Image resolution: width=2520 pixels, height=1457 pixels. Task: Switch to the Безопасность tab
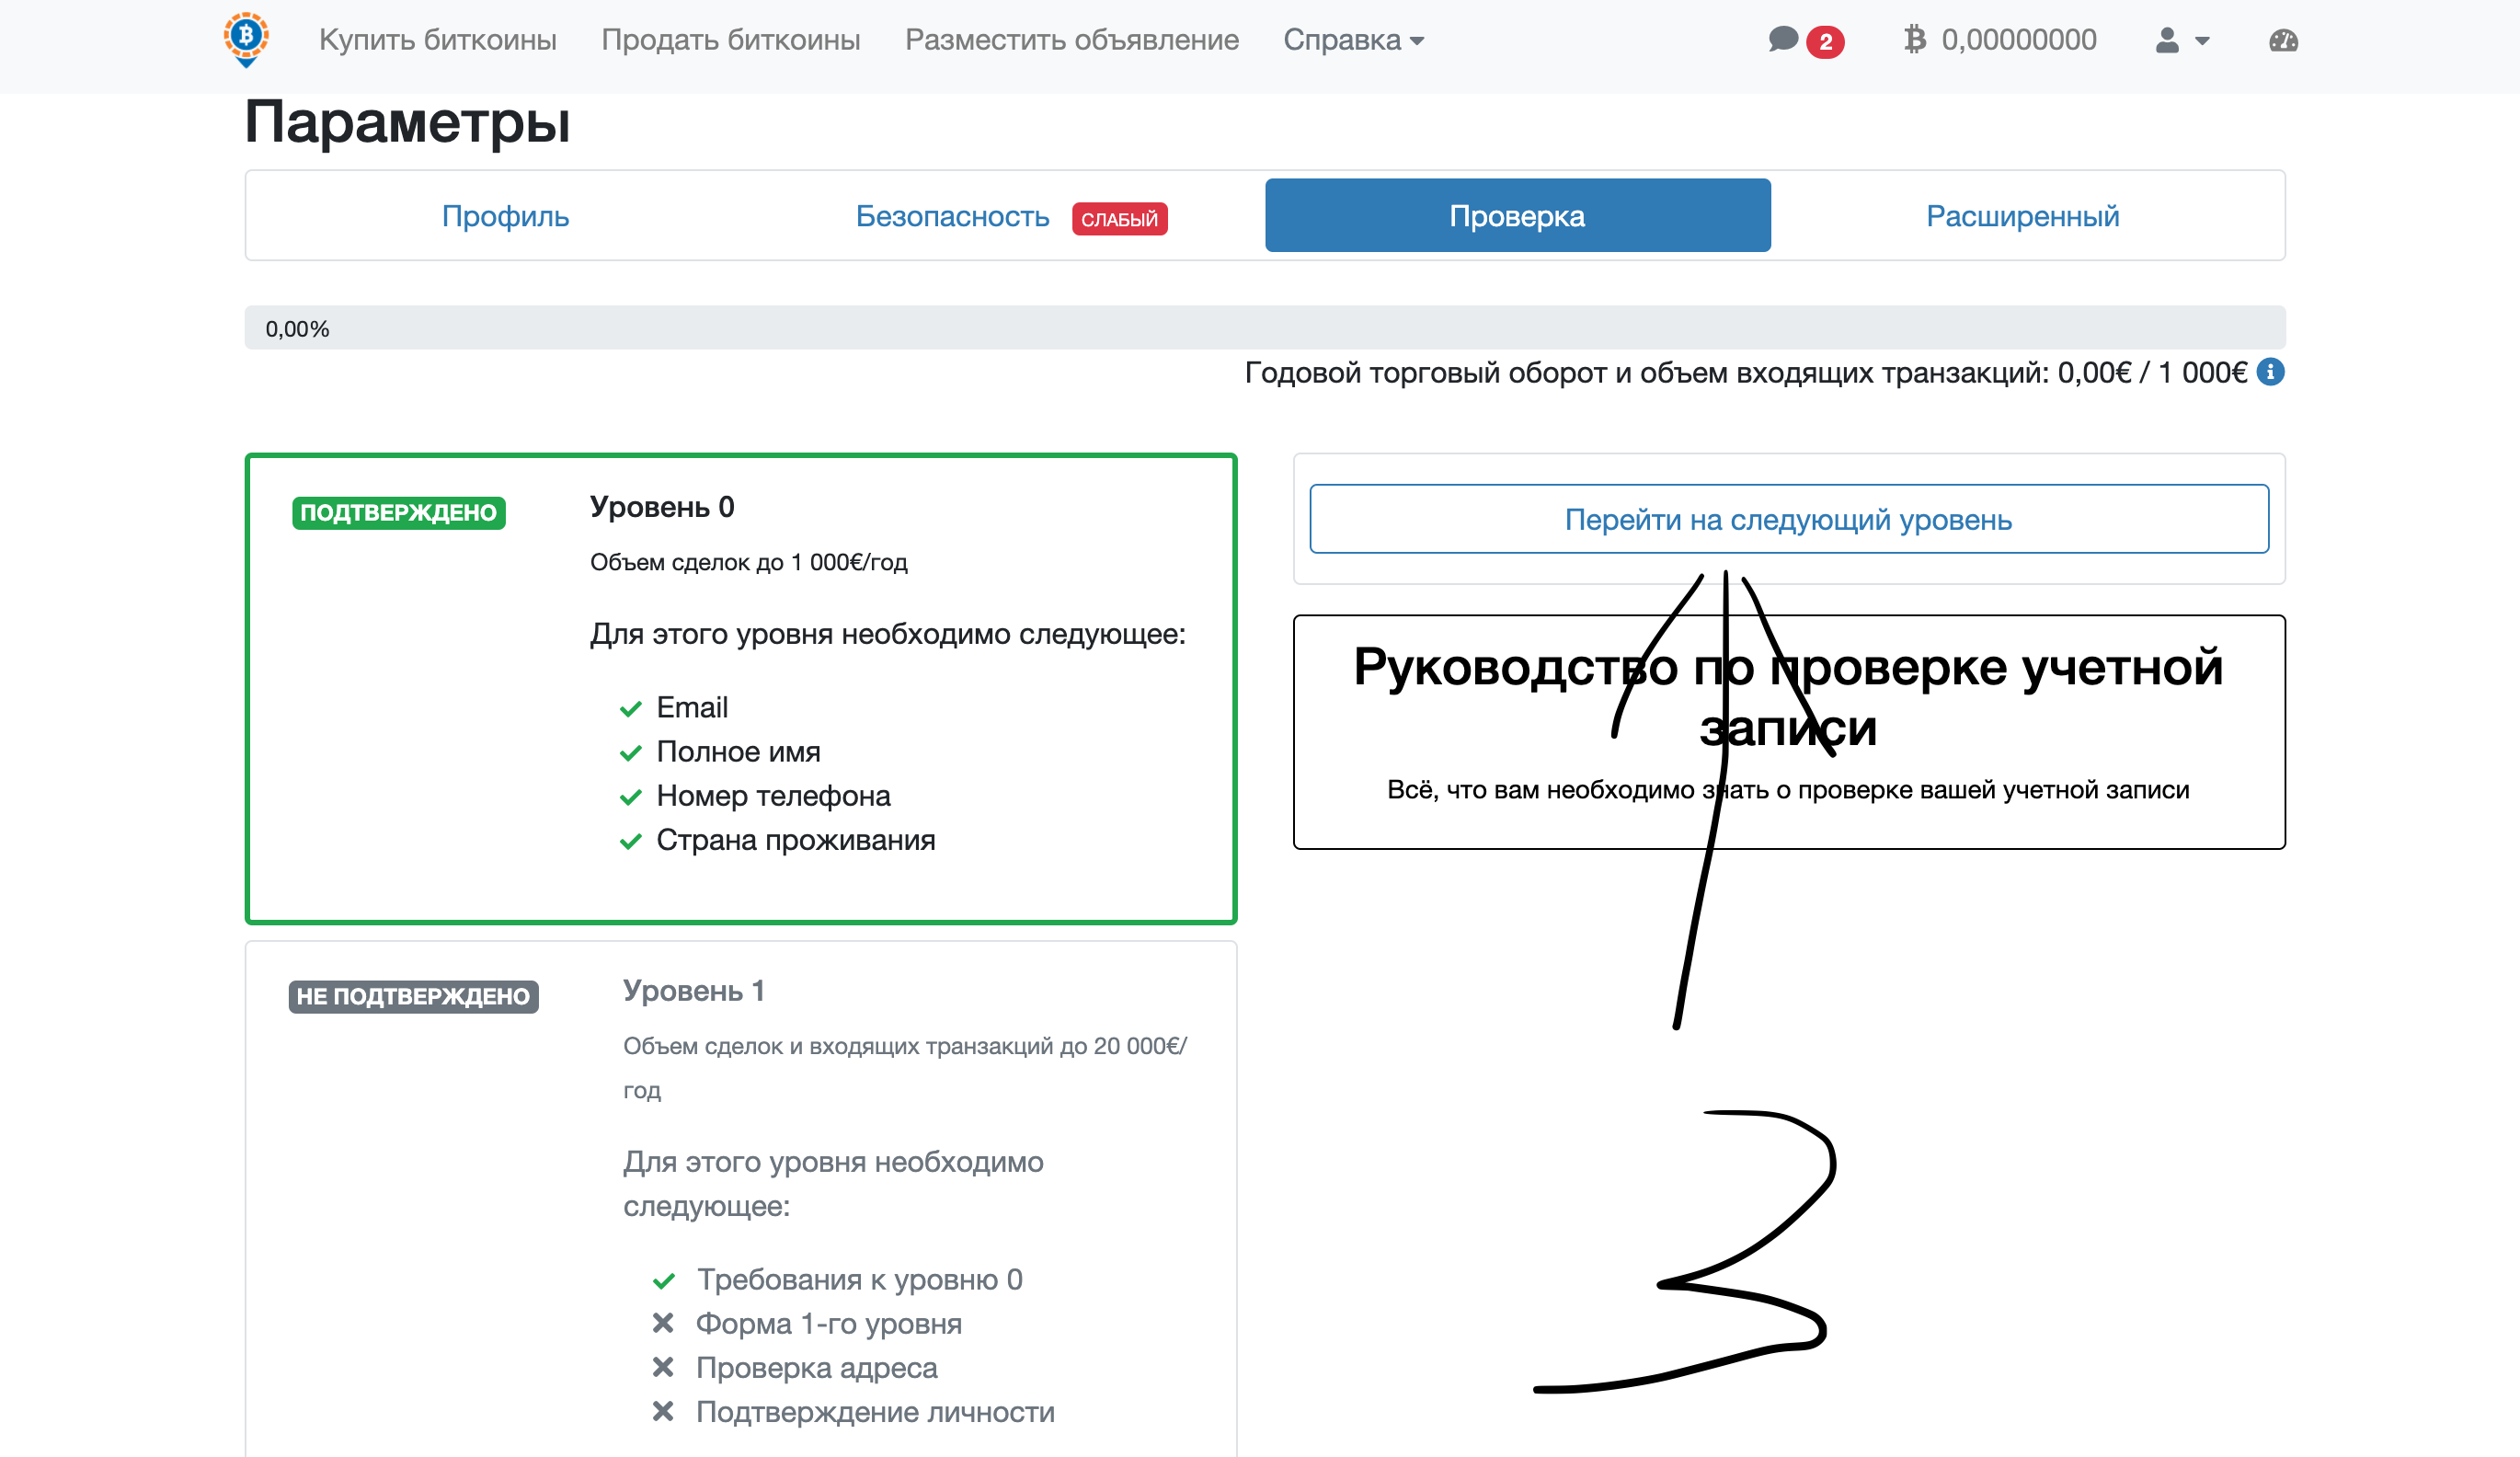pos(952,216)
